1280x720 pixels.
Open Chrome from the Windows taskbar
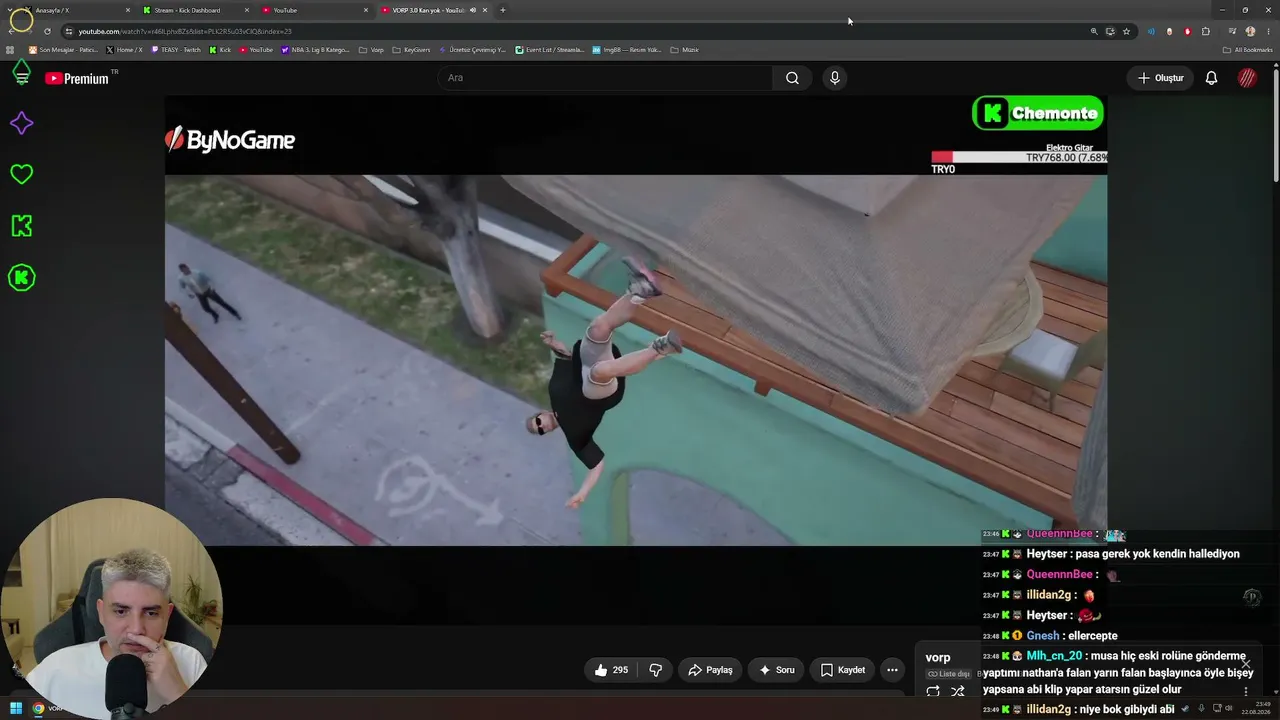pos(38,708)
